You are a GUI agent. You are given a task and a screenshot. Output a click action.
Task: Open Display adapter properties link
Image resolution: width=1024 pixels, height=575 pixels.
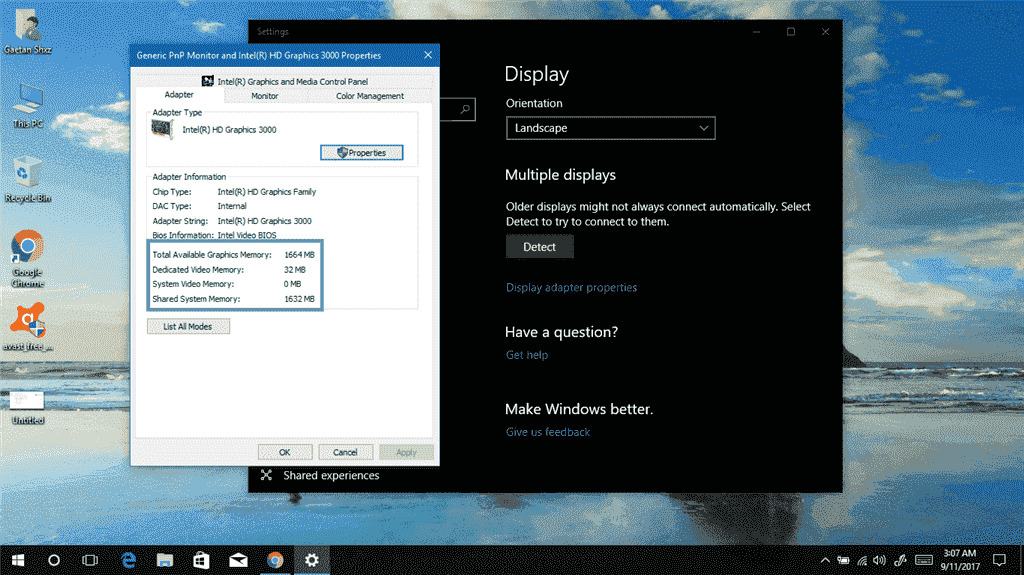click(571, 288)
